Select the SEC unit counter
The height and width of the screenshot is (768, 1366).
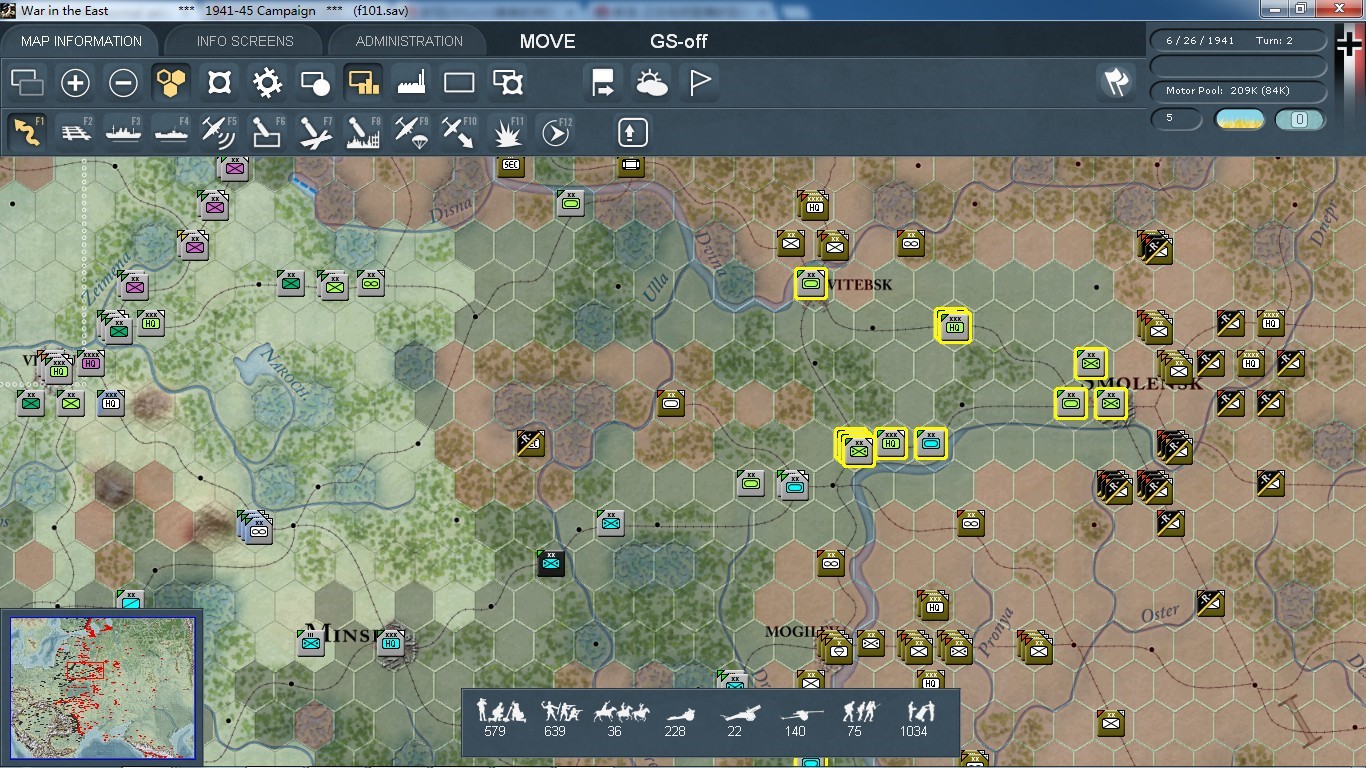pos(511,166)
